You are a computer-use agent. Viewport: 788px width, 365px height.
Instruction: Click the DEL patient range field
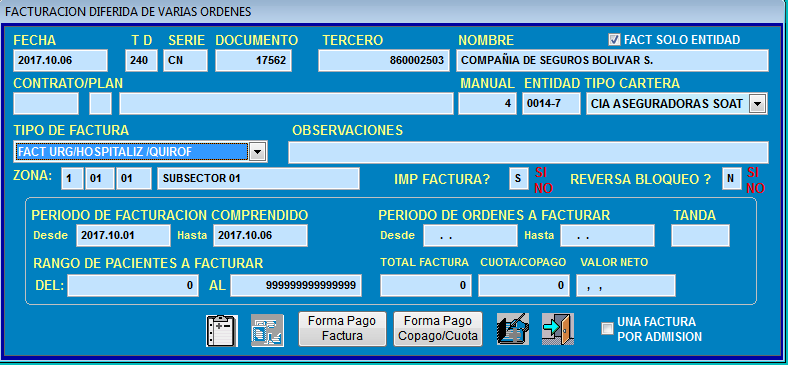point(133,286)
